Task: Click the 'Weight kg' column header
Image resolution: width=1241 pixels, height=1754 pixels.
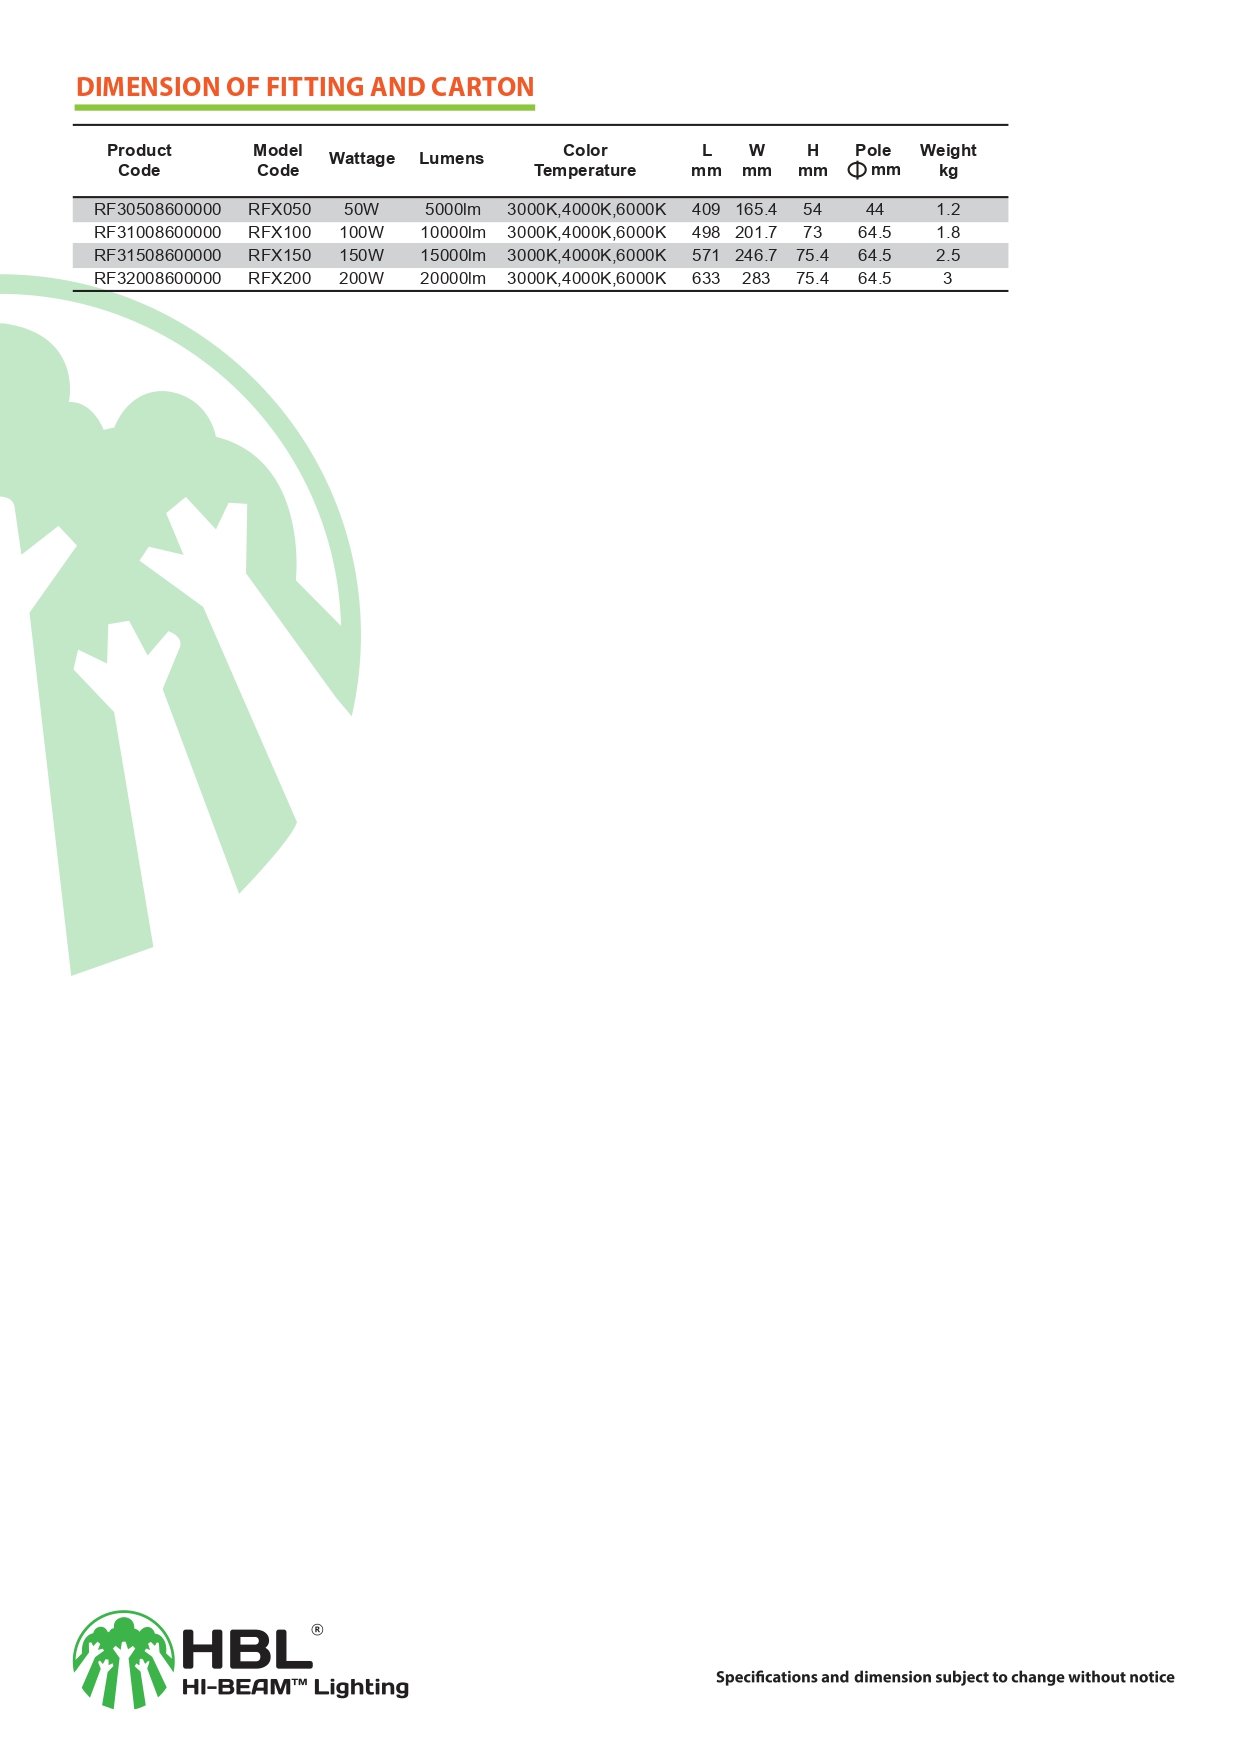Action: click(948, 160)
